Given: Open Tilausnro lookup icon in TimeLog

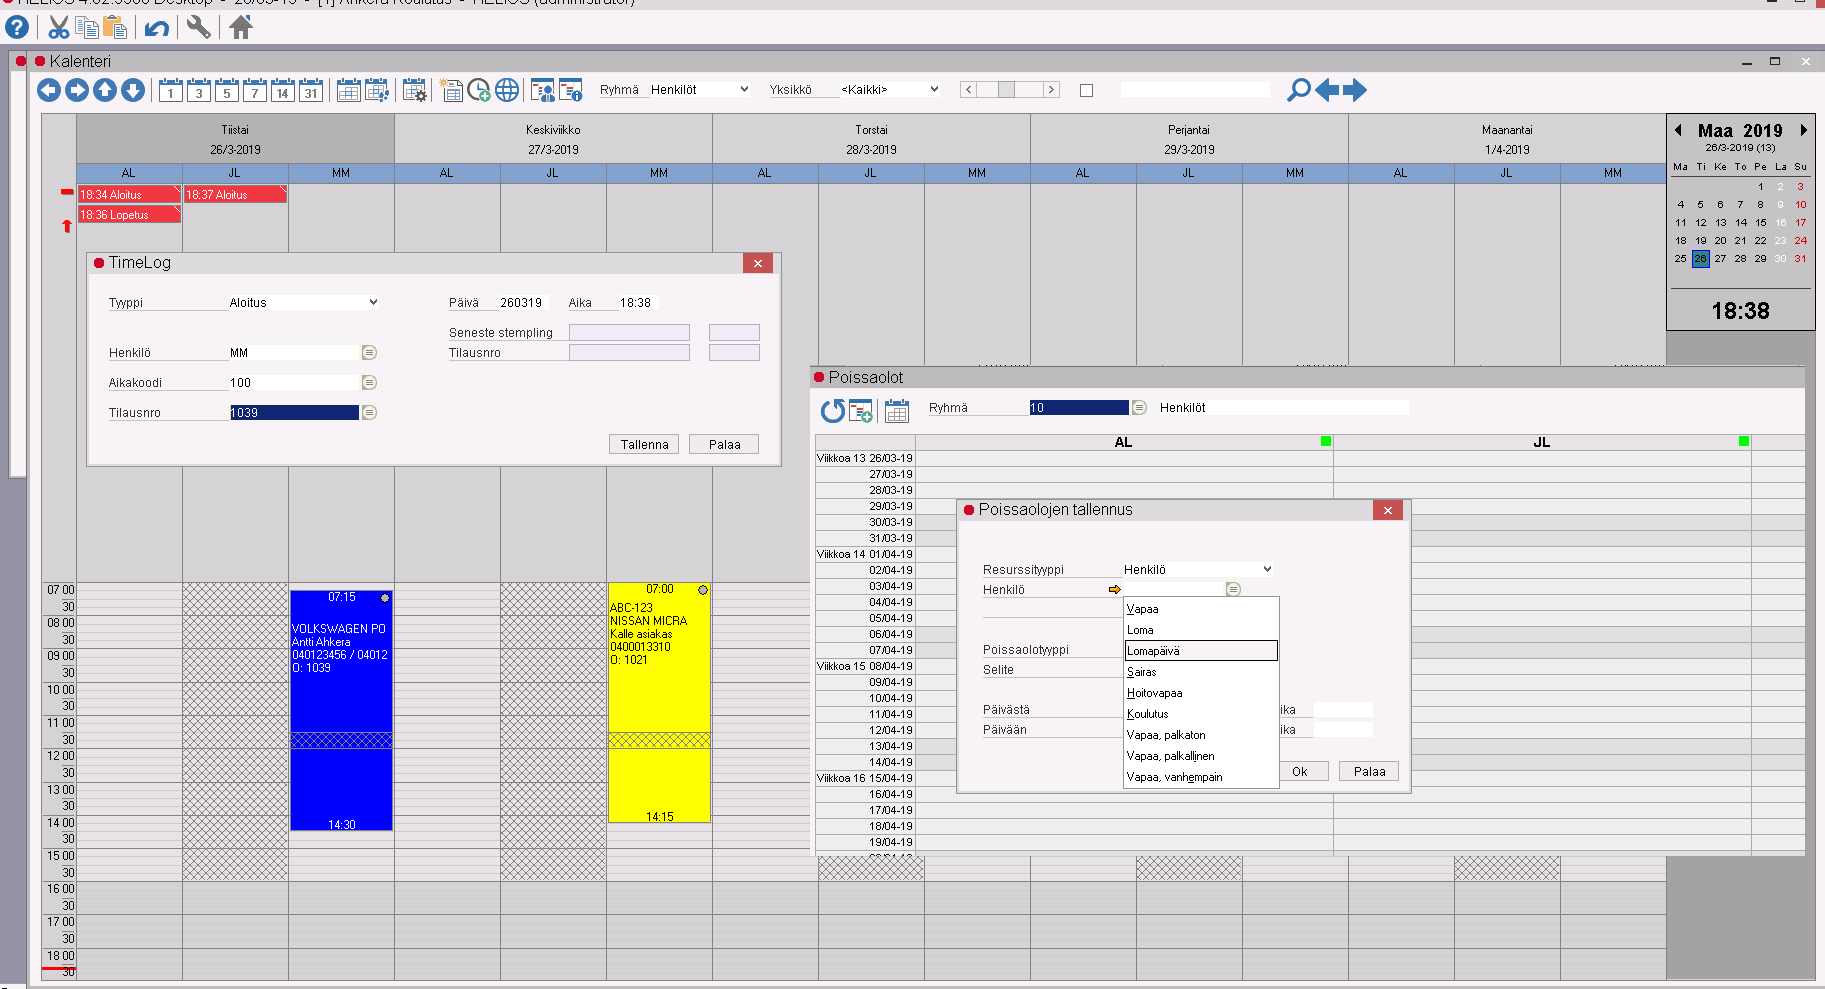Looking at the screenshot, I should pos(369,412).
